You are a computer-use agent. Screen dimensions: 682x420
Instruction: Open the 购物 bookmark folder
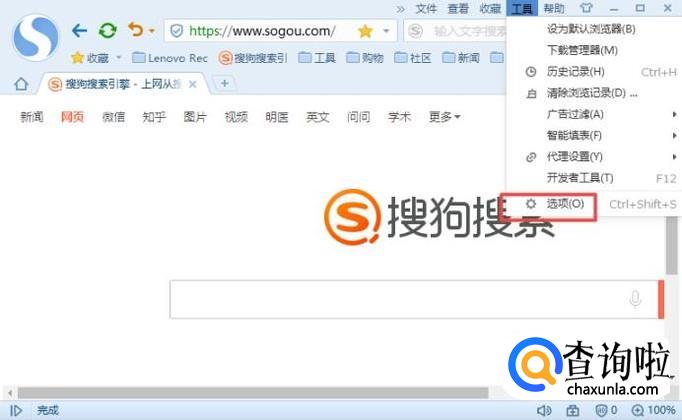point(365,58)
